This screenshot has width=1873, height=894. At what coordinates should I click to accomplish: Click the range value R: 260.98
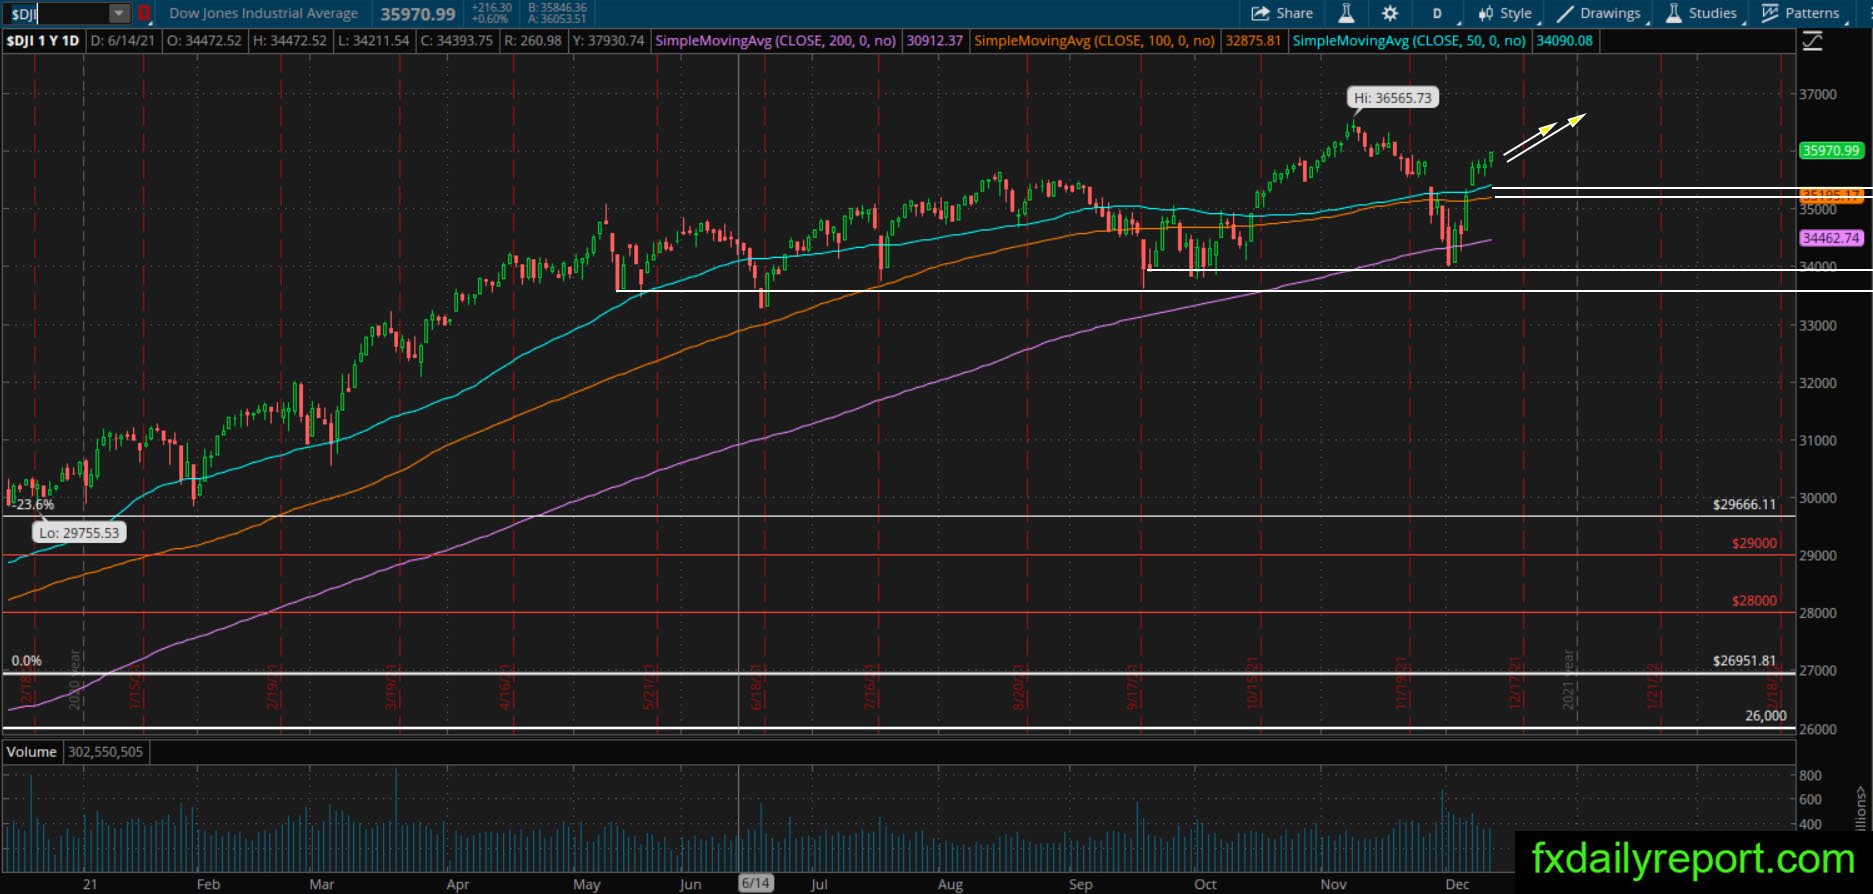[532, 41]
